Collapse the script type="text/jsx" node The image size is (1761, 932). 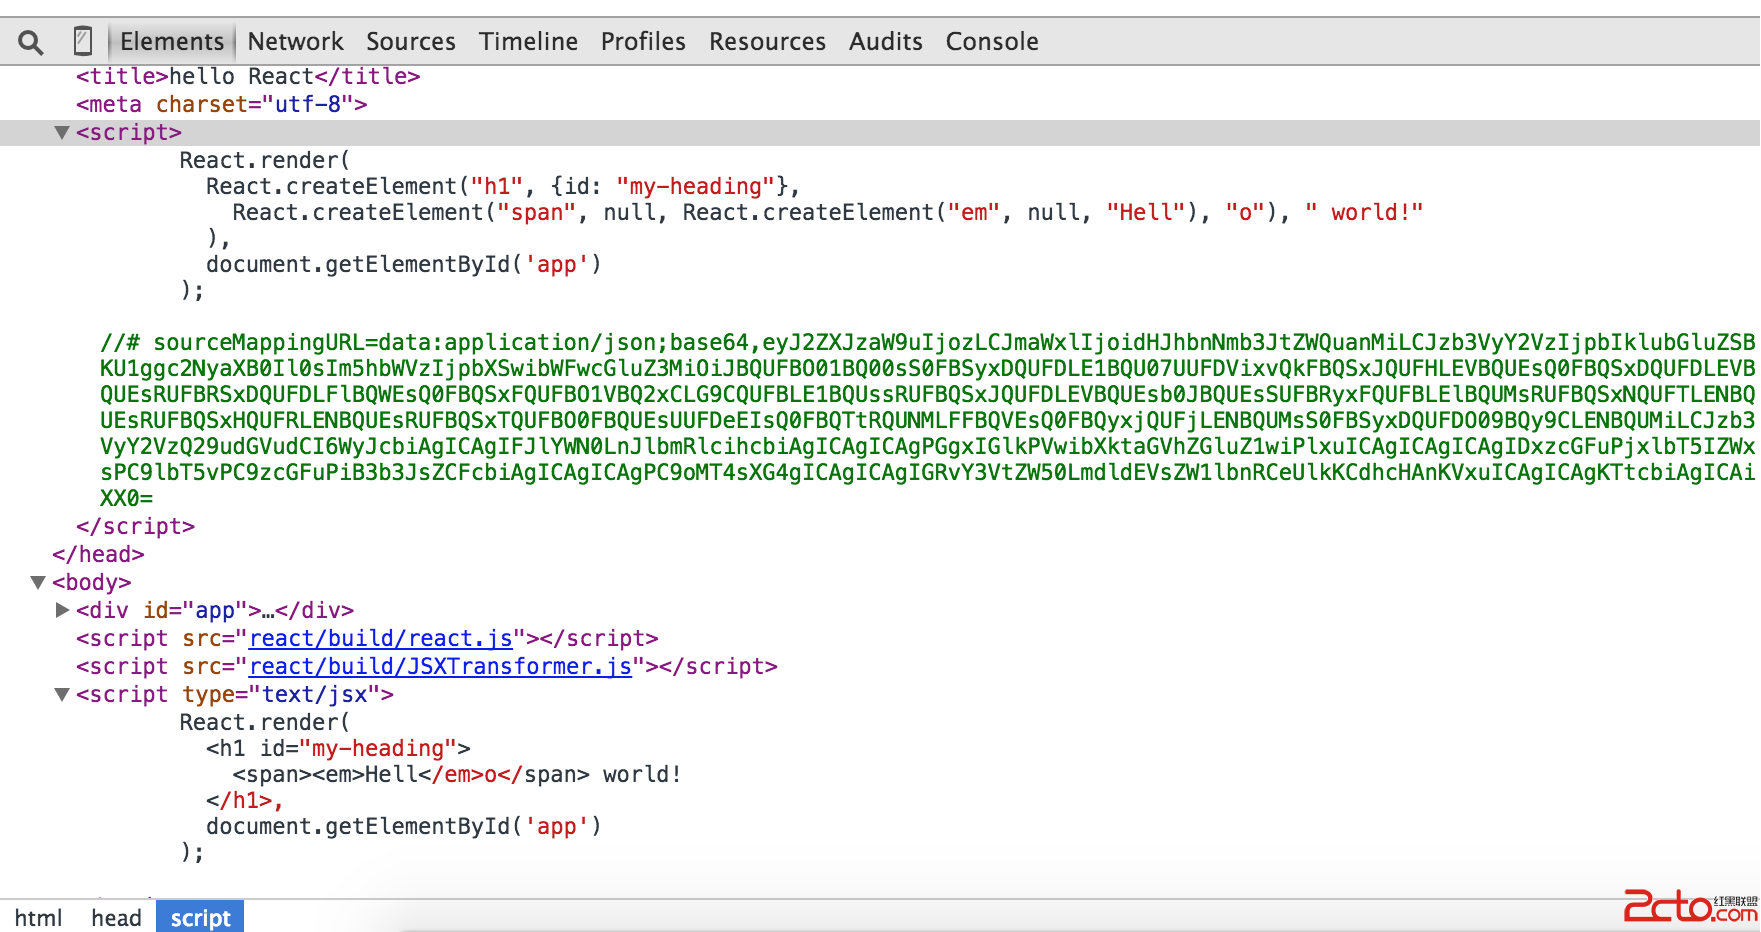pyautogui.click(x=62, y=695)
